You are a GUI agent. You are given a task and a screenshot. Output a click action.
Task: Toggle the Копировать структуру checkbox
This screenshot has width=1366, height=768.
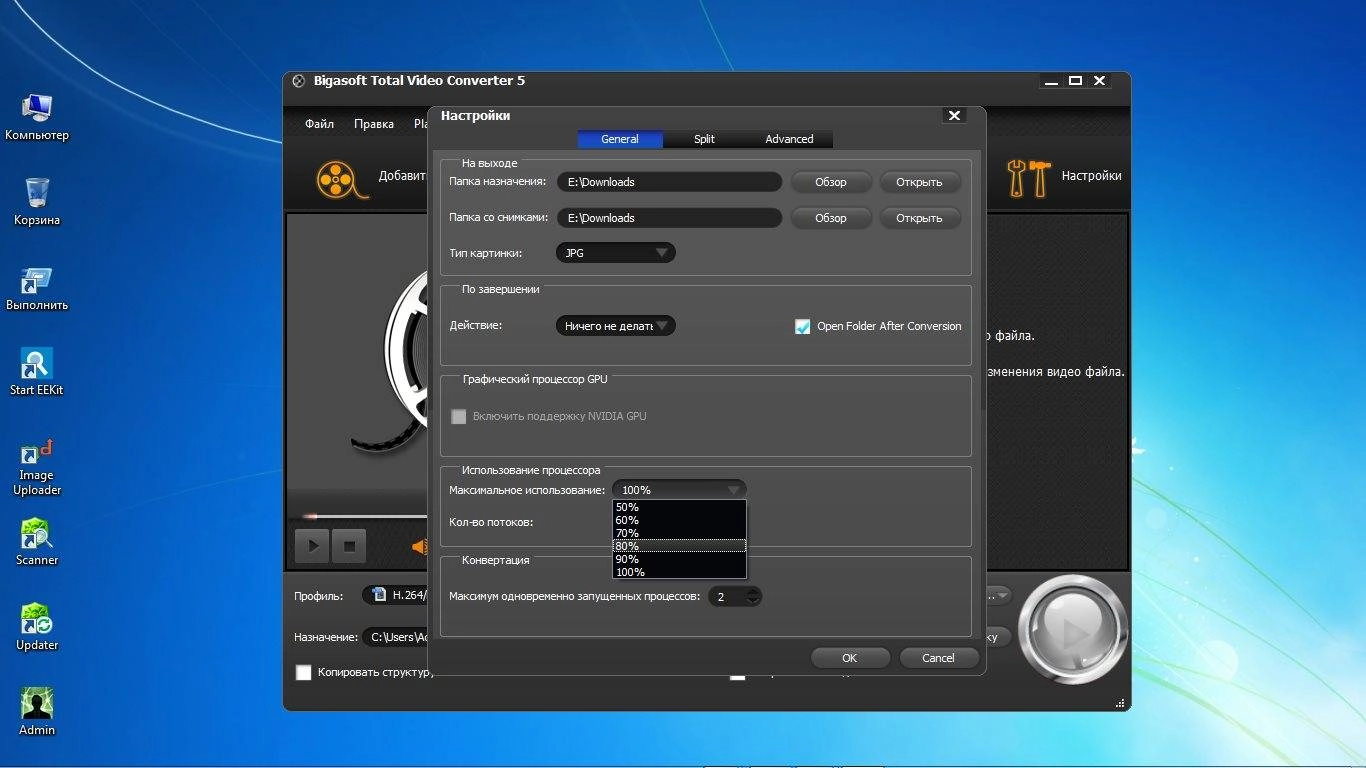click(304, 673)
